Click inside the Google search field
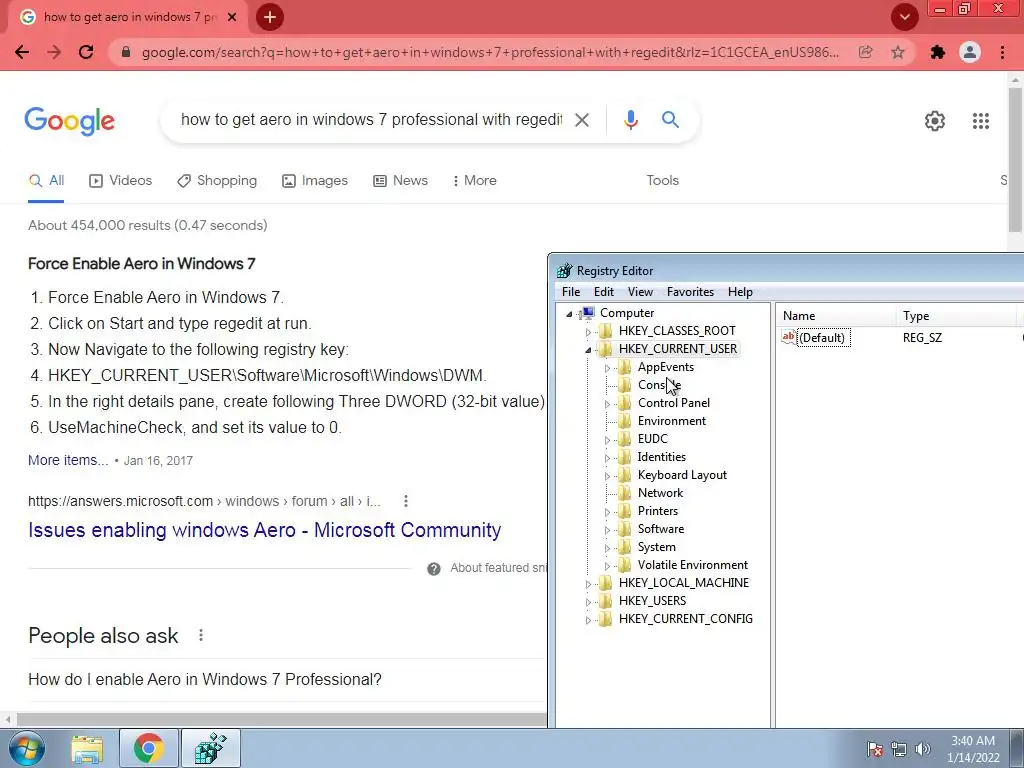 coord(371,120)
